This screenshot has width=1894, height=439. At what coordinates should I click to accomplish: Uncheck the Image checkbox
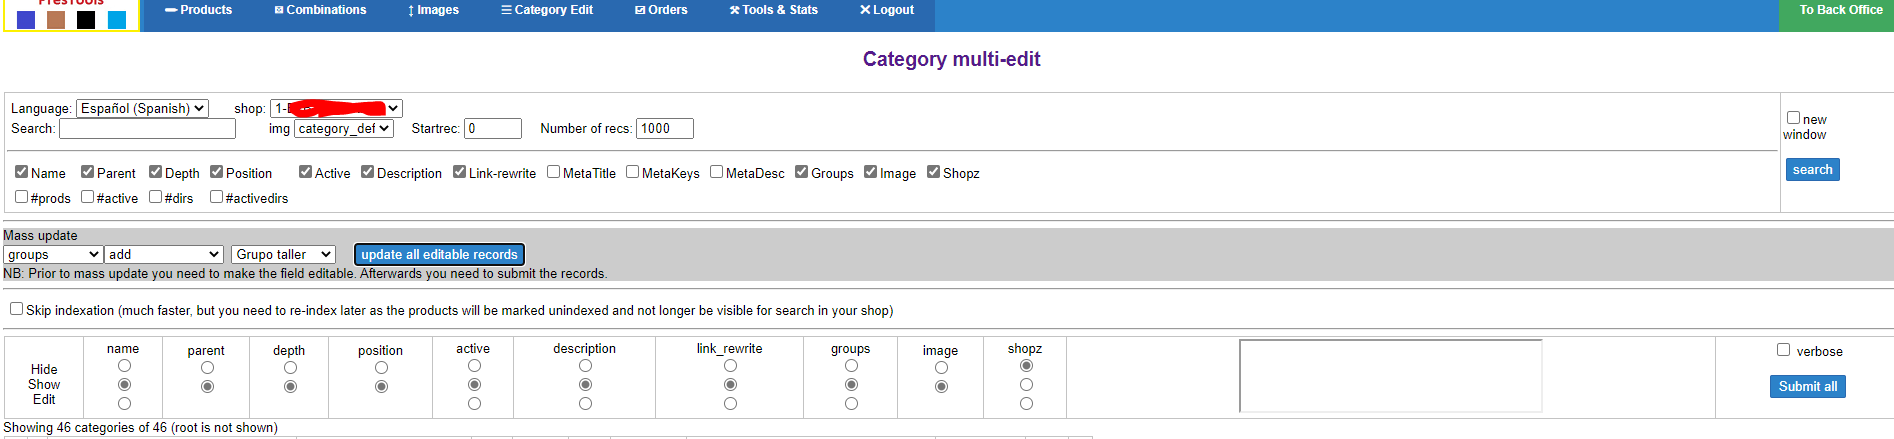click(870, 172)
